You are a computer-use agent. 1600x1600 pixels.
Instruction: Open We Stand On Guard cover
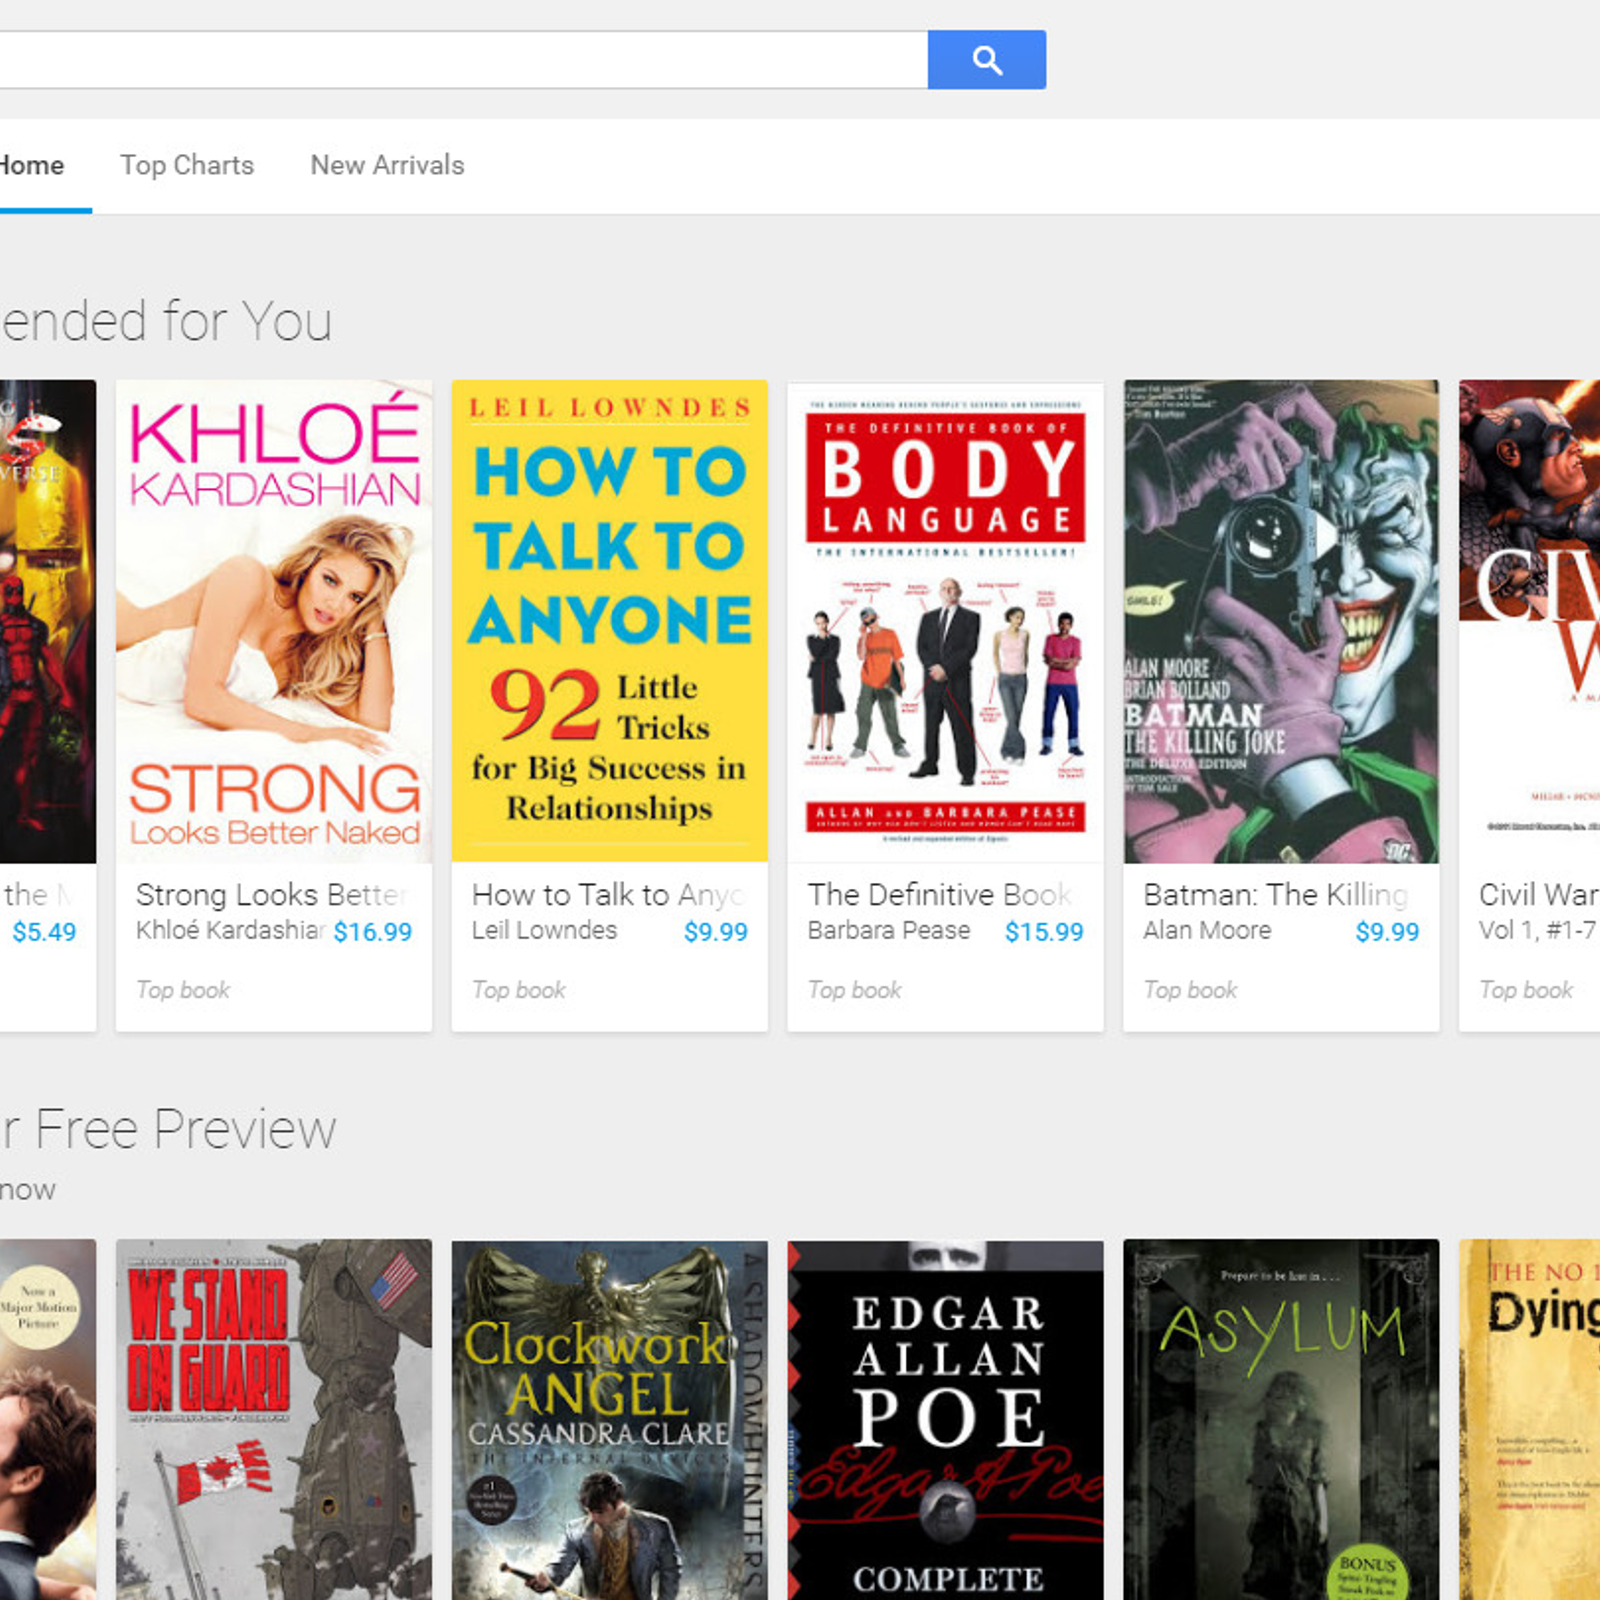pos(274,1420)
